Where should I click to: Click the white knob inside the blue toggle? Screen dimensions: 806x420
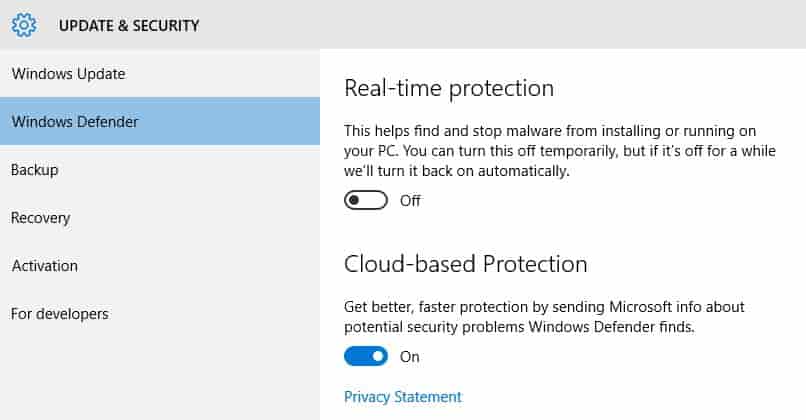tap(378, 356)
